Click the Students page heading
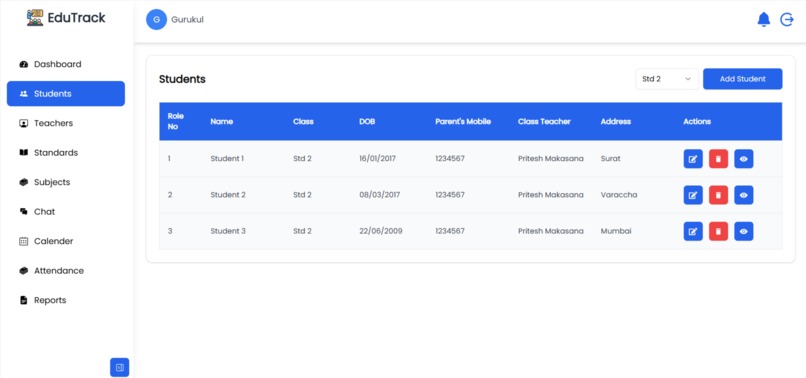Screen dimensions: 806x378 (x=182, y=79)
